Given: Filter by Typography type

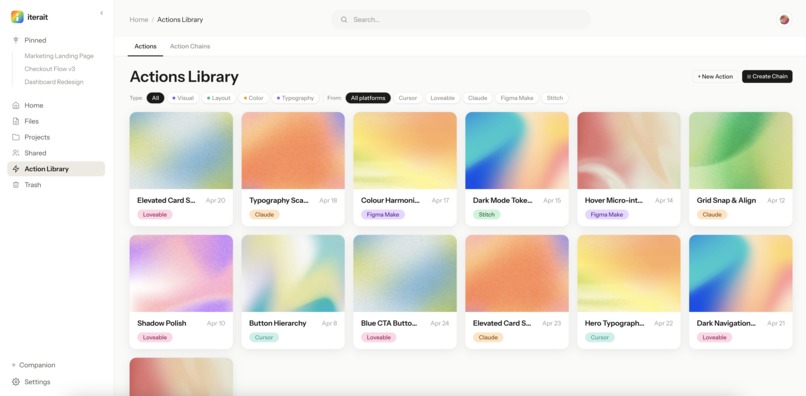Looking at the screenshot, I should pos(295,98).
